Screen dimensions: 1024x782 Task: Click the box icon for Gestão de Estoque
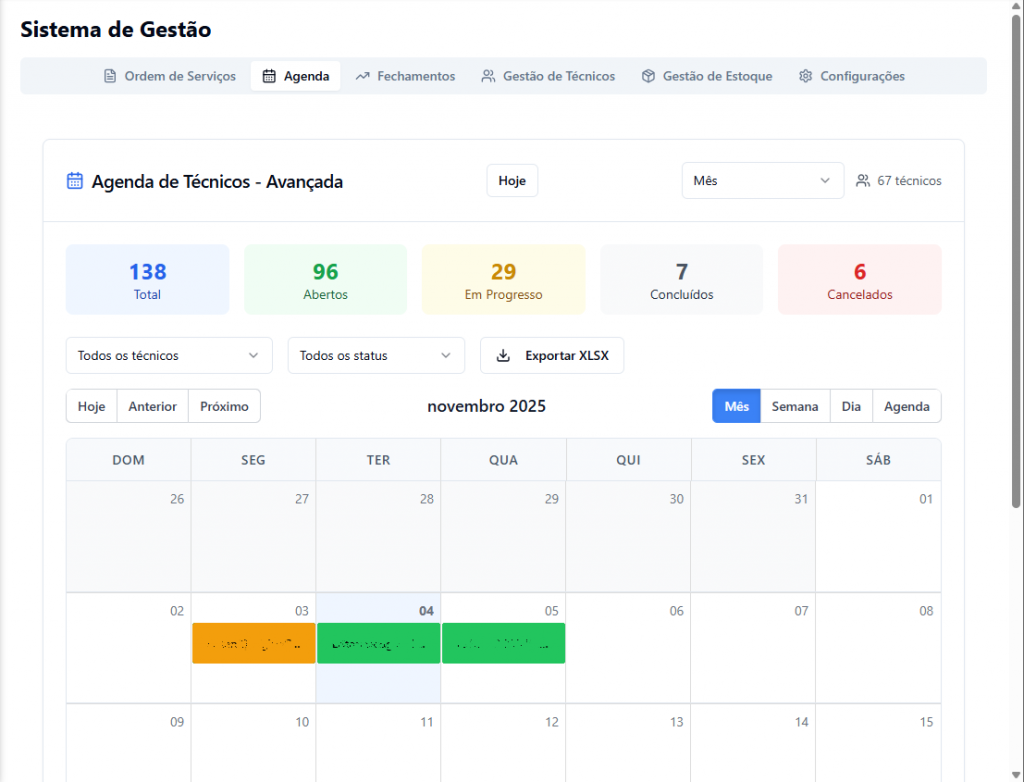point(648,76)
